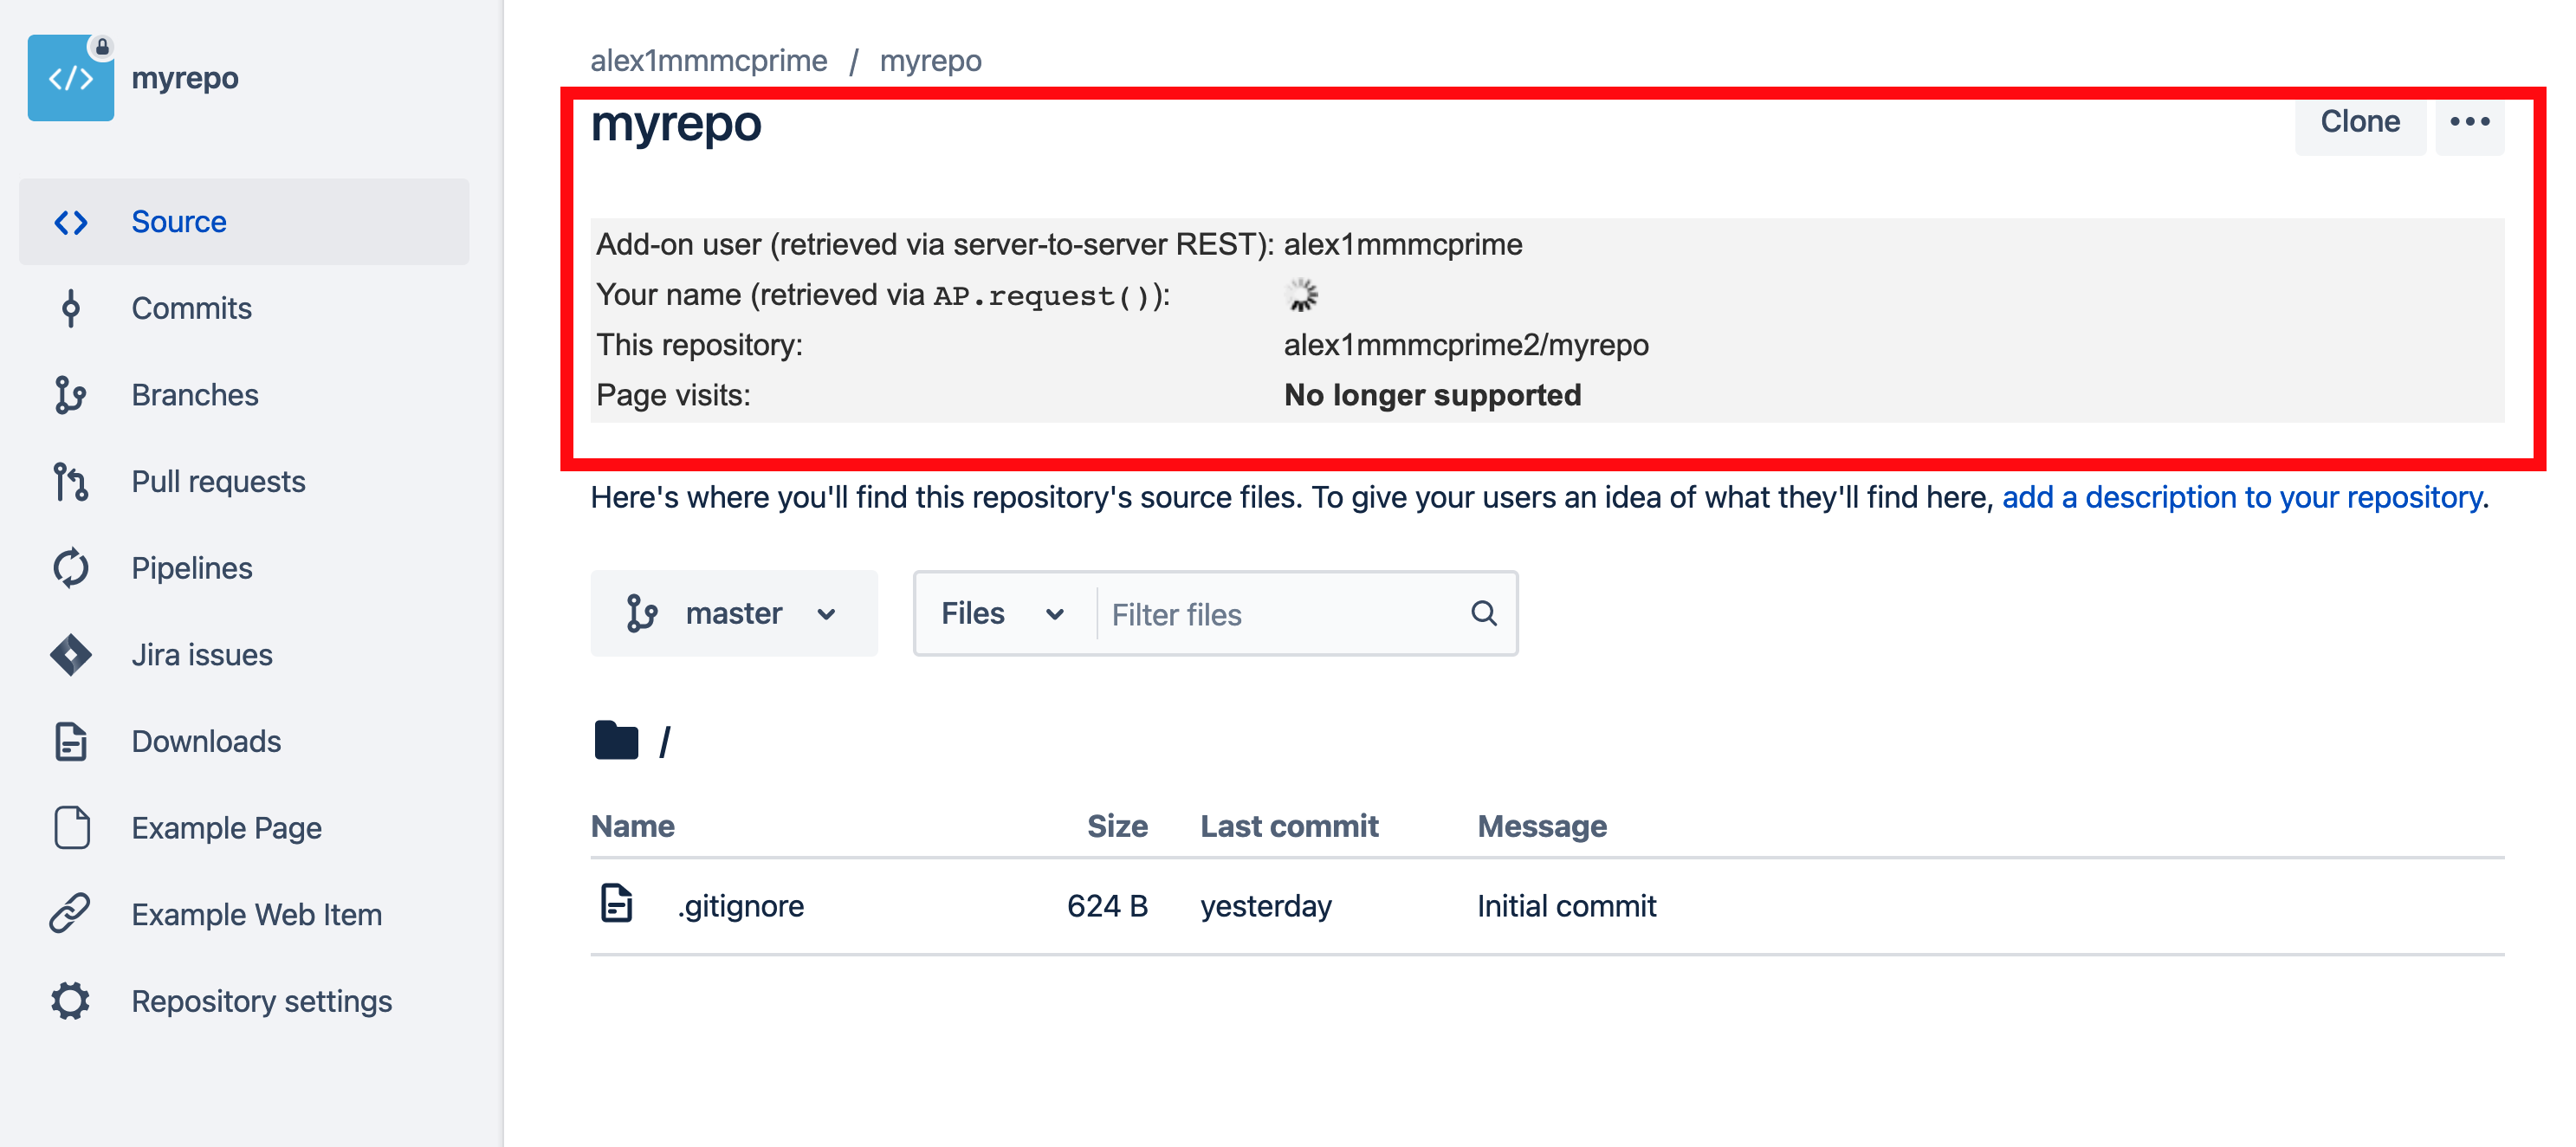
Task: Open Example Page
Action: tap(244, 828)
